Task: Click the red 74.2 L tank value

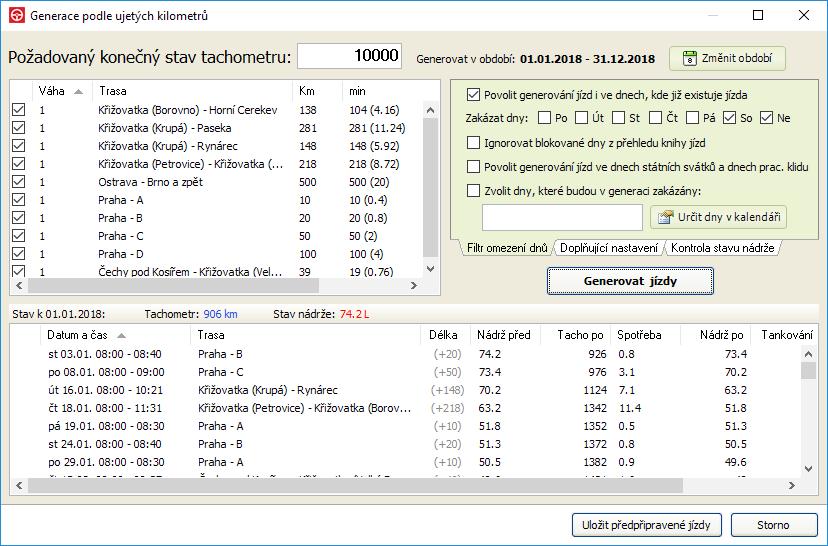Action: coord(354,314)
